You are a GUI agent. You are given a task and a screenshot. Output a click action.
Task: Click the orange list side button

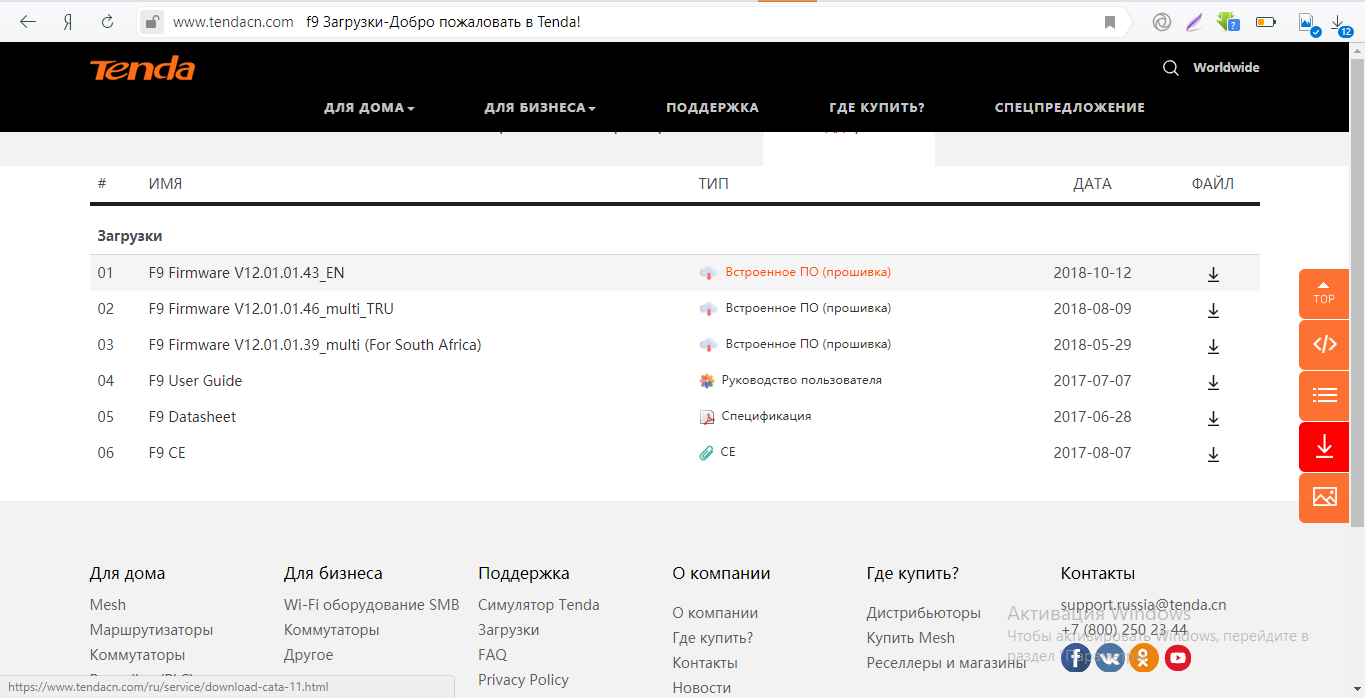coord(1324,395)
